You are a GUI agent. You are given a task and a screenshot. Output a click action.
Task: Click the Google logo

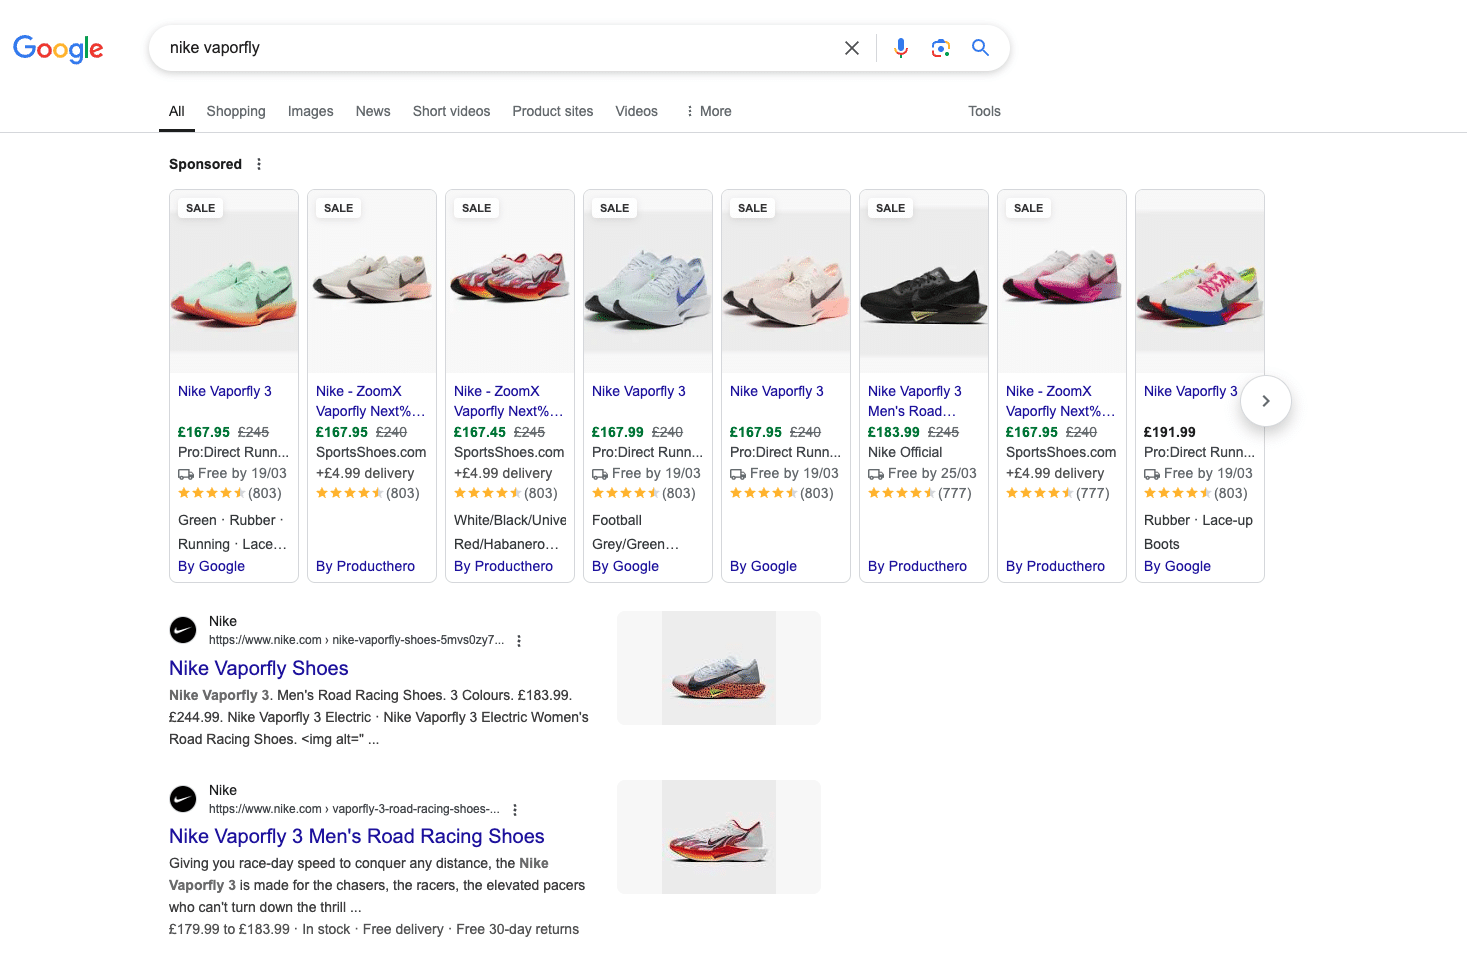(x=58, y=48)
